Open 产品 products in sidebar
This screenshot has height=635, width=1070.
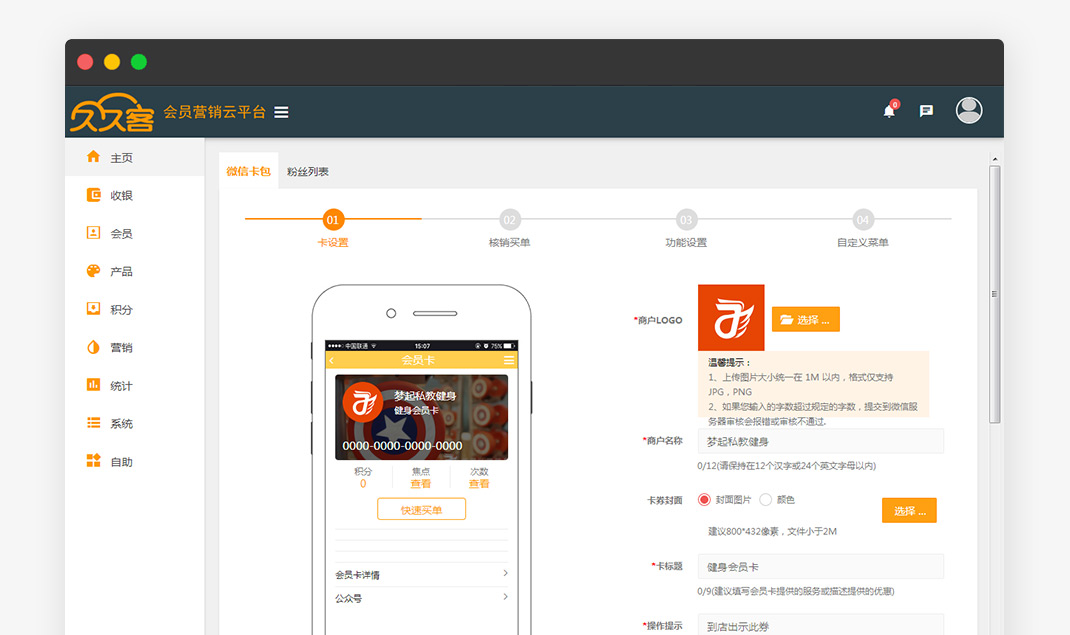click(121, 272)
